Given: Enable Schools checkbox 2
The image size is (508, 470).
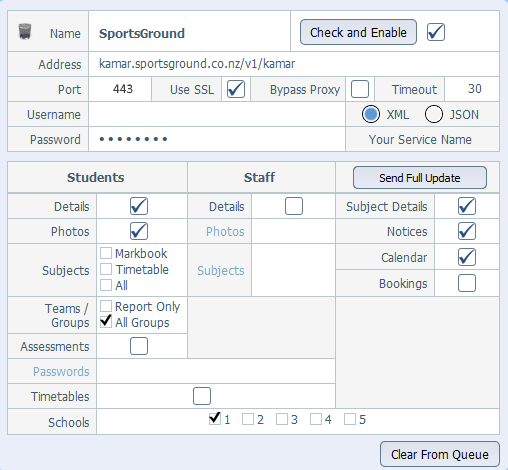Looking at the screenshot, I should (x=248, y=419).
